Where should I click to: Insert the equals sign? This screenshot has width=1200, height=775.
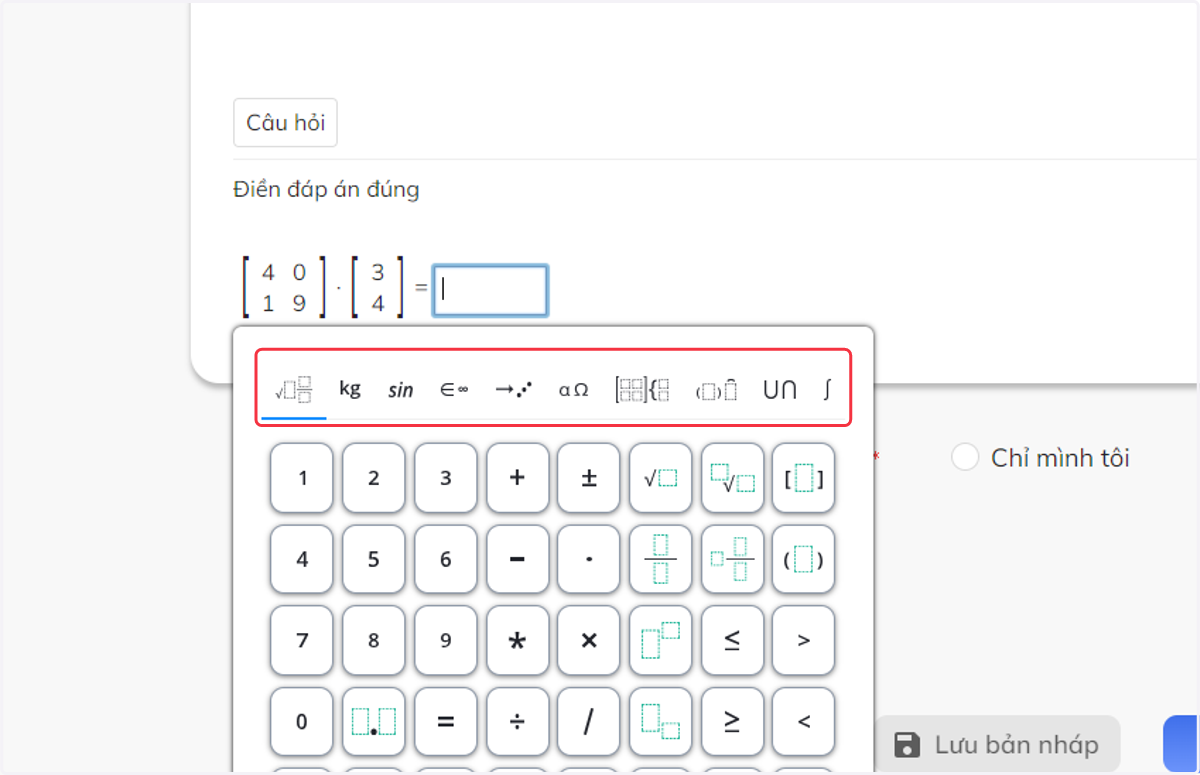[x=446, y=721]
